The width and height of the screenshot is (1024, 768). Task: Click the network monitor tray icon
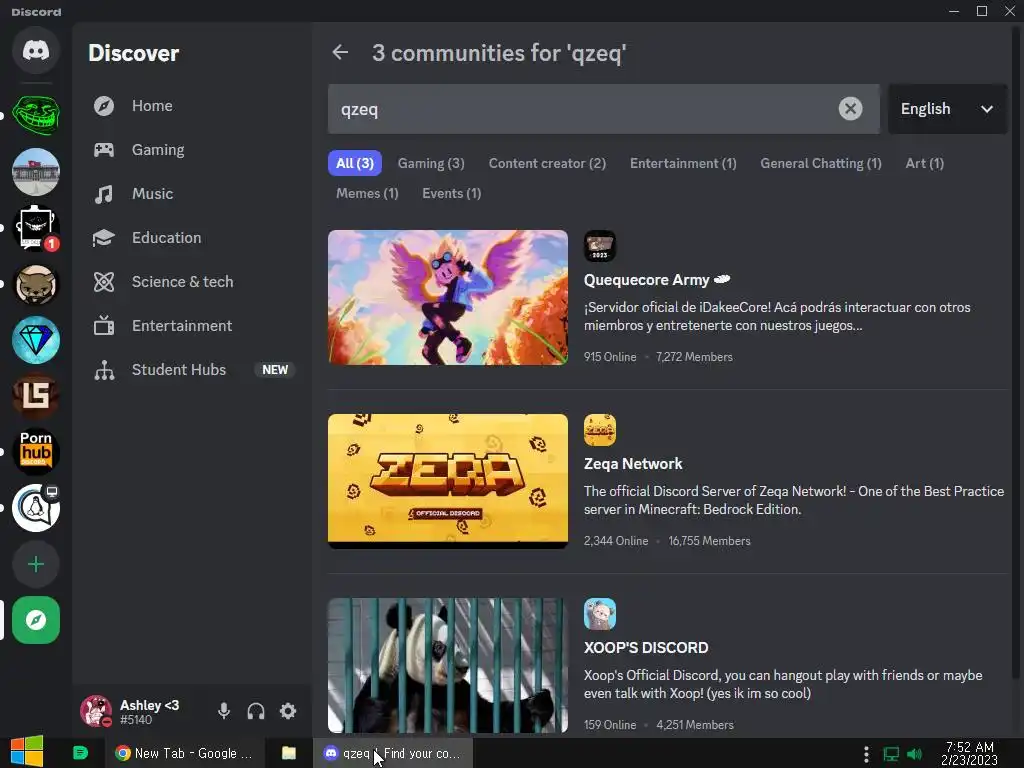point(891,754)
